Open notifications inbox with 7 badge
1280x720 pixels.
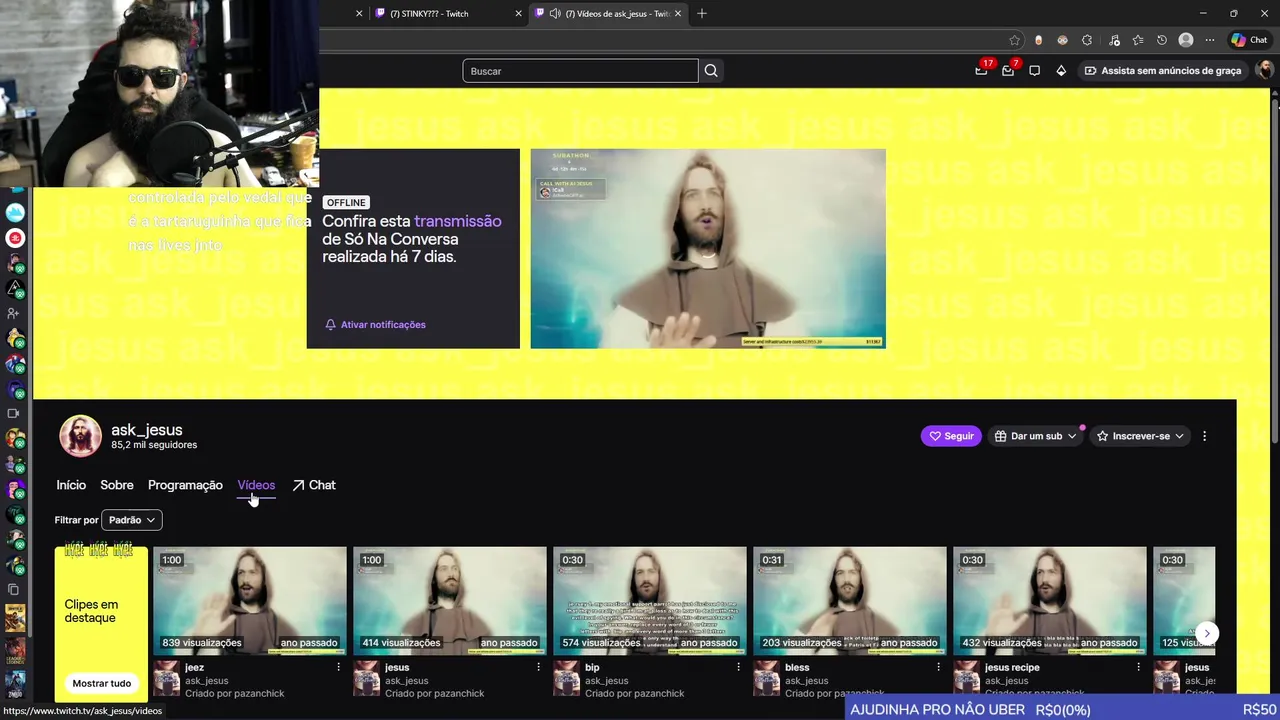[x=1008, y=70]
